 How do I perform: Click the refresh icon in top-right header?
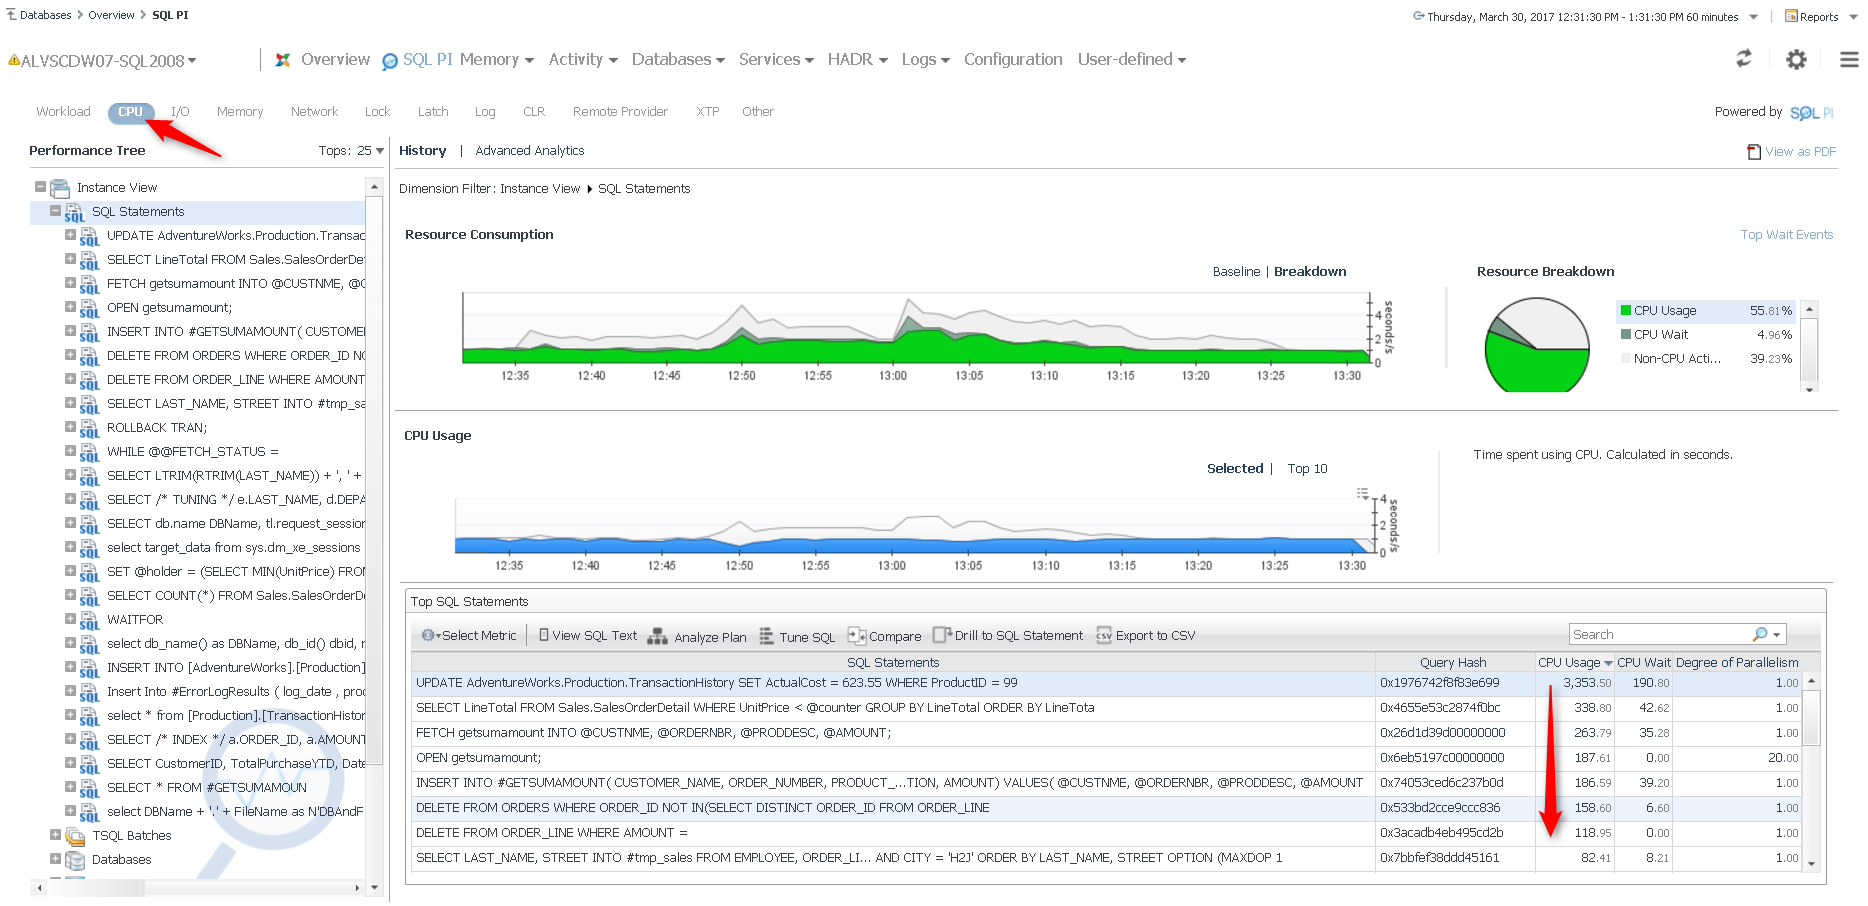coord(1743,59)
